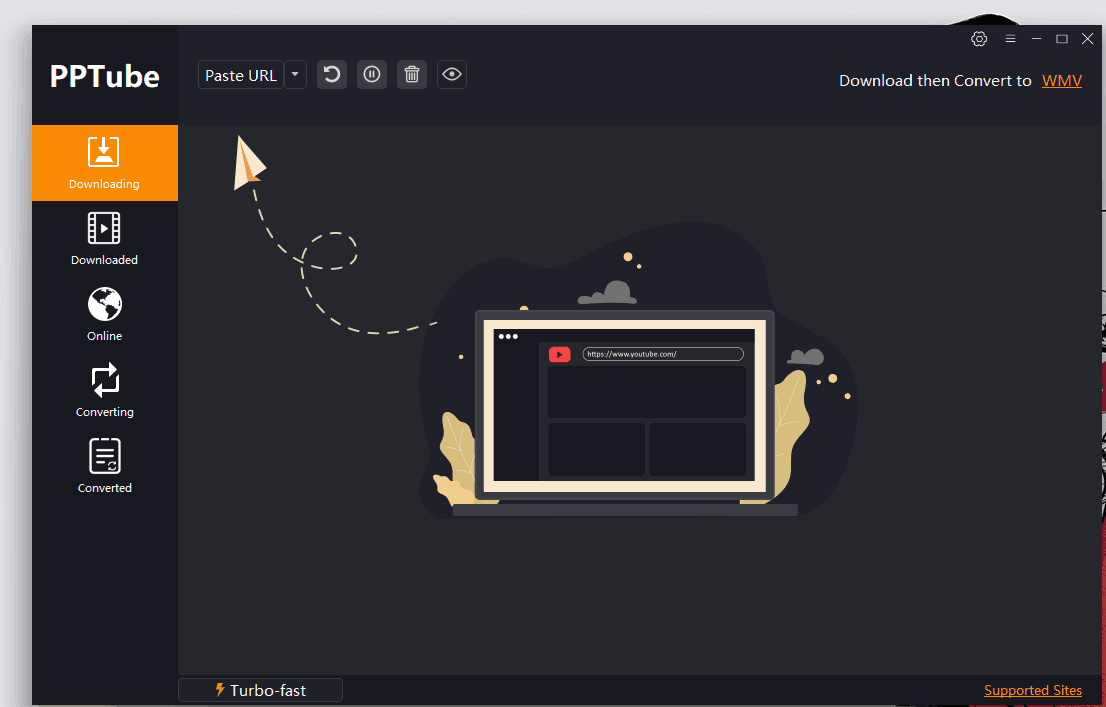Open settings via the gear icon
The width and height of the screenshot is (1106, 707).
pyautogui.click(x=979, y=39)
